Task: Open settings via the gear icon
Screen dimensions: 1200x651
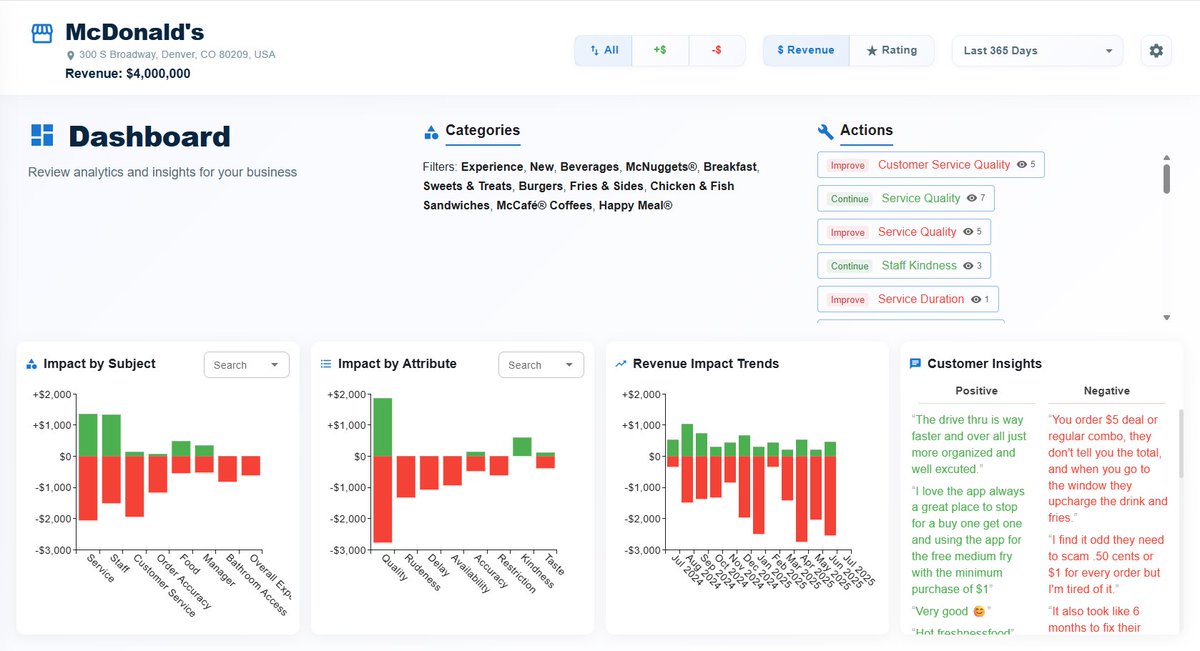Action: click(x=1156, y=51)
